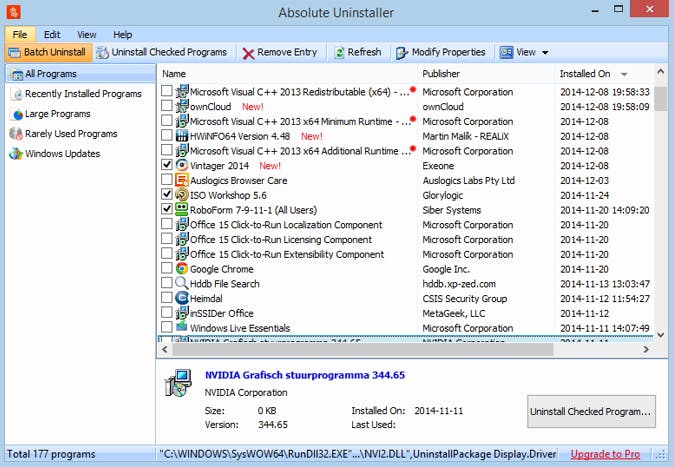
Task: Open the View menu
Action: pyautogui.click(x=86, y=34)
